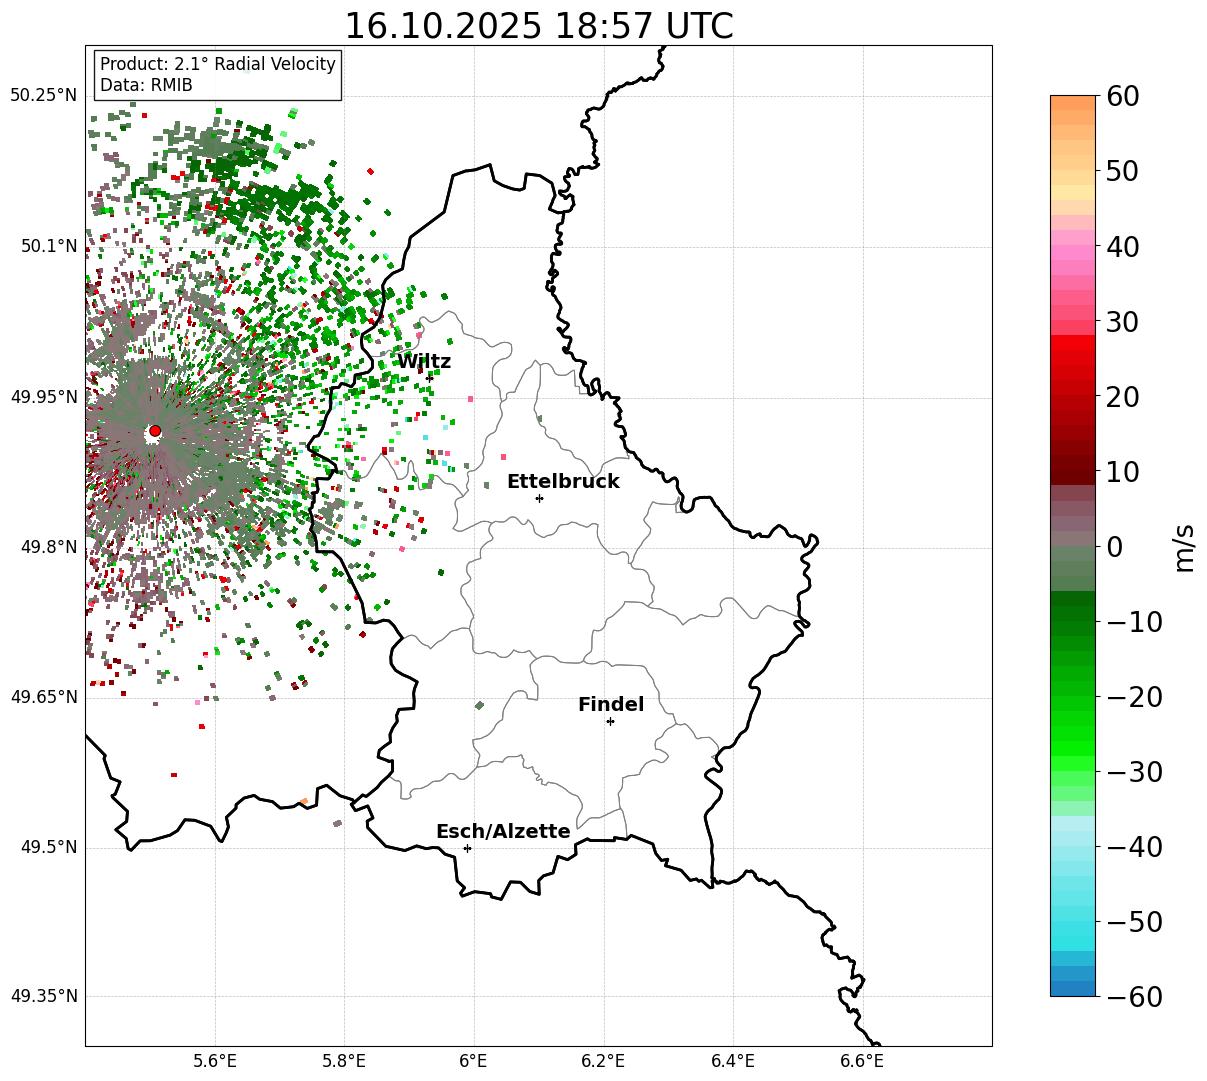Click the Findel station cross marker
The height and width of the screenshot is (1081, 1207).
tap(610, 721)
